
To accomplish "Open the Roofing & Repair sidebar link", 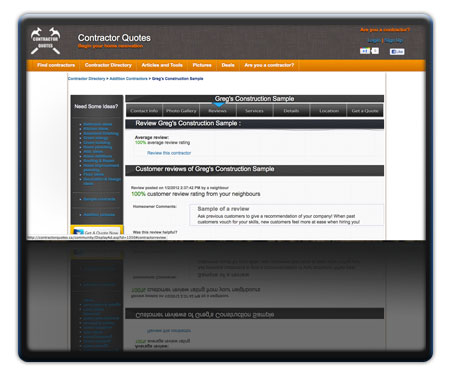I will [99, 161].
